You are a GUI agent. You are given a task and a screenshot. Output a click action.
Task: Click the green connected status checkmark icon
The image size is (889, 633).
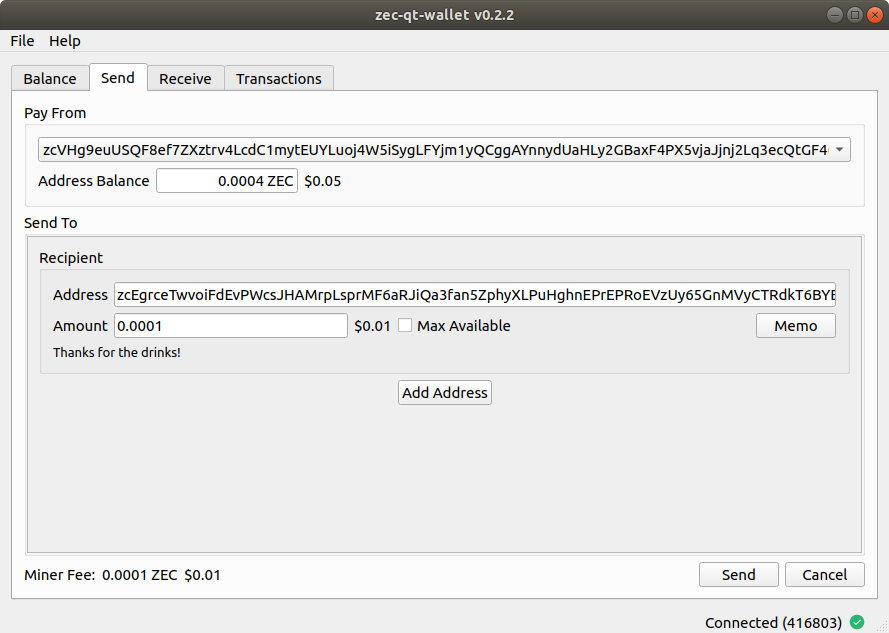pos(857,622)
